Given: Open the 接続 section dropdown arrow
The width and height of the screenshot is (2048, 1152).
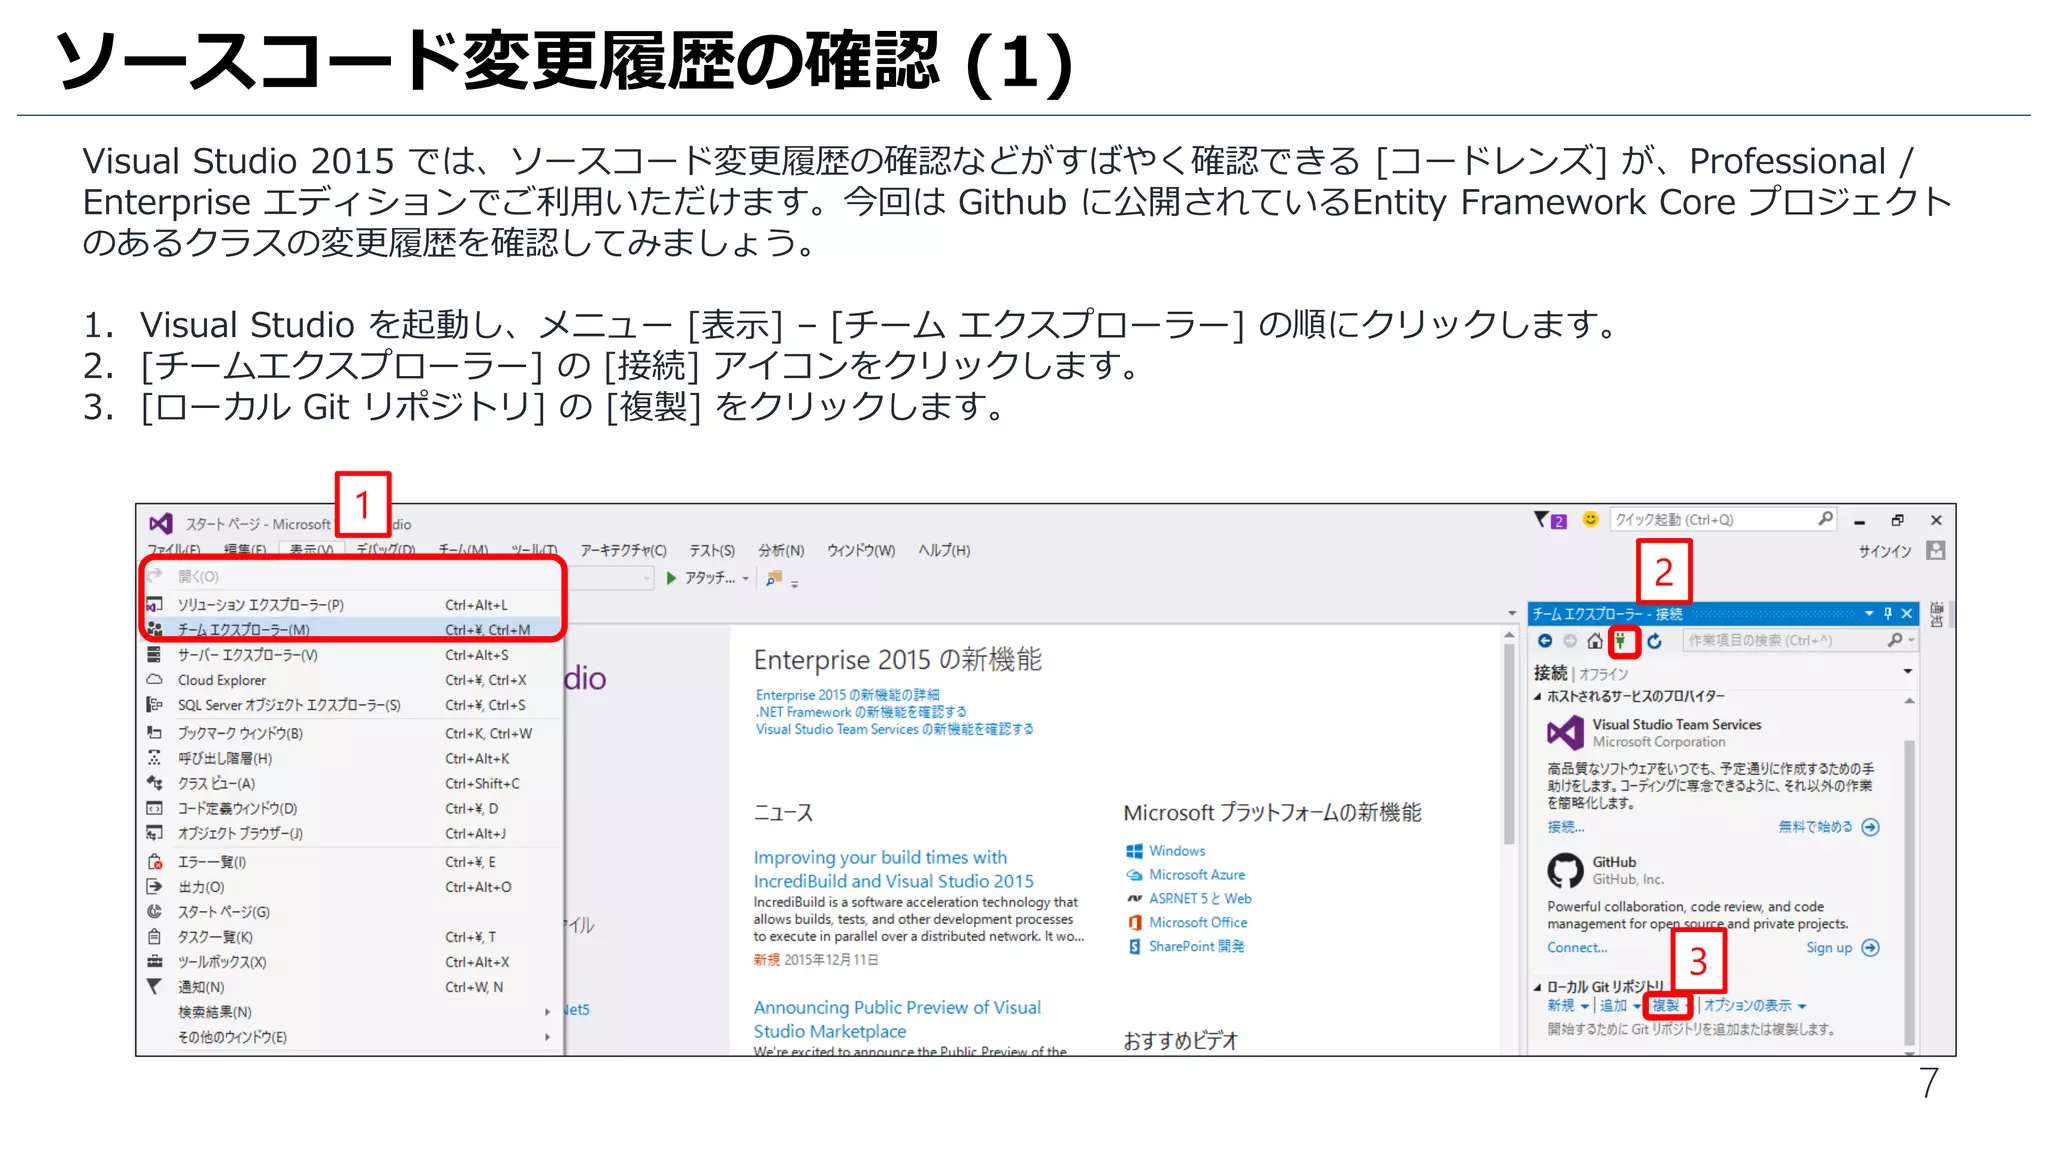Looking at the screenshot, I should [1908, 672].
